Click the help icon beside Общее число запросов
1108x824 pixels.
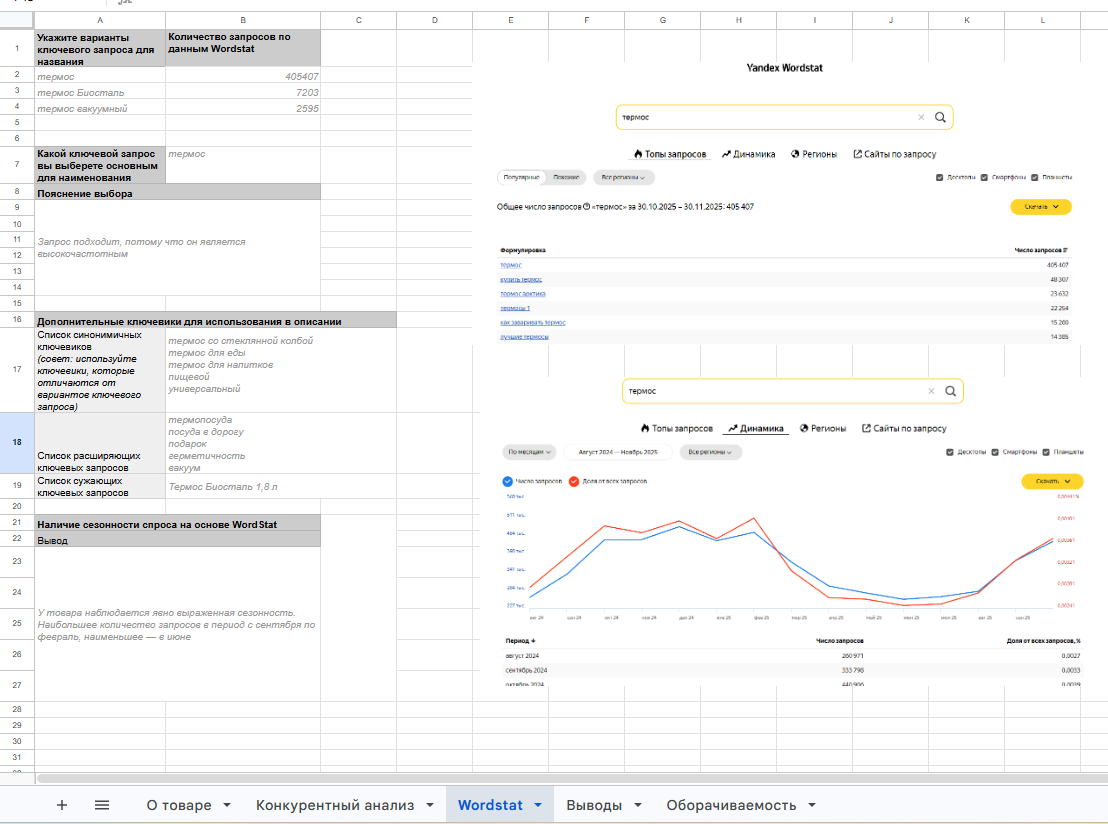click(x=587, y=206)
